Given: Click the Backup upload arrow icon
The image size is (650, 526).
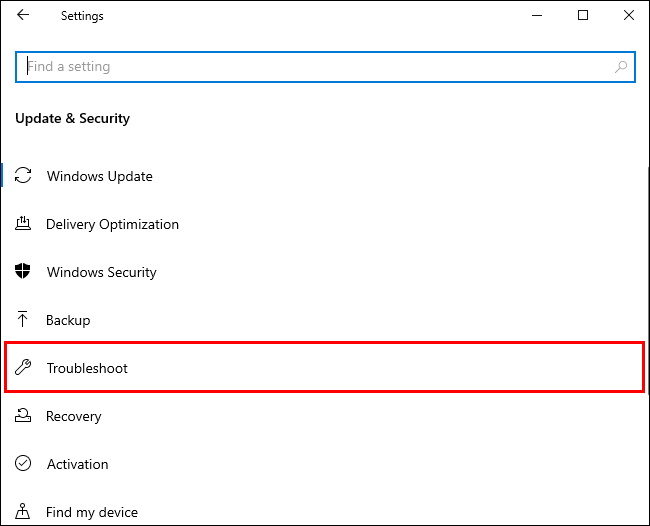Looking at the screenshot, I should tap(23, 320).
